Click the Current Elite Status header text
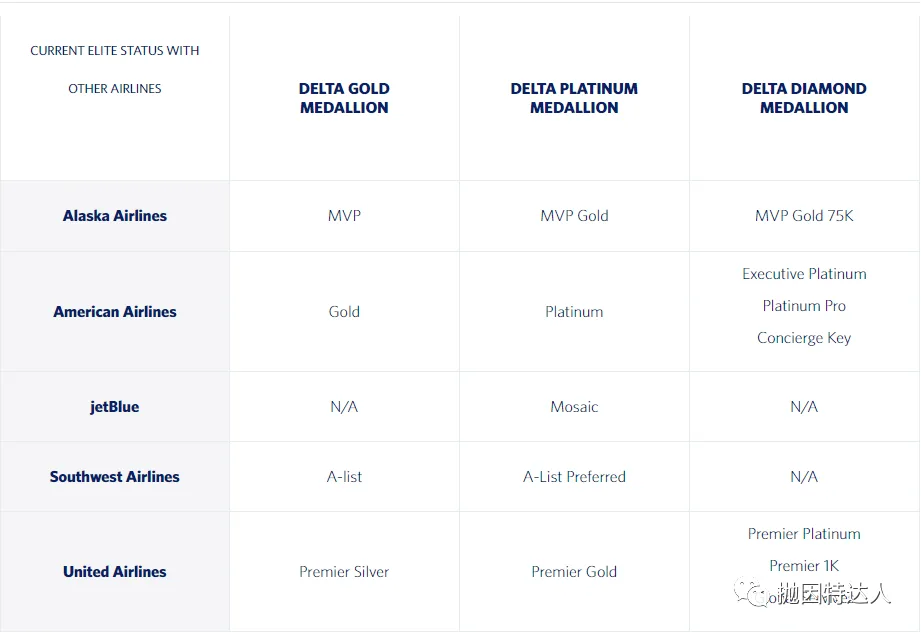This screenshot has width=921, height=634. [115, 69]
